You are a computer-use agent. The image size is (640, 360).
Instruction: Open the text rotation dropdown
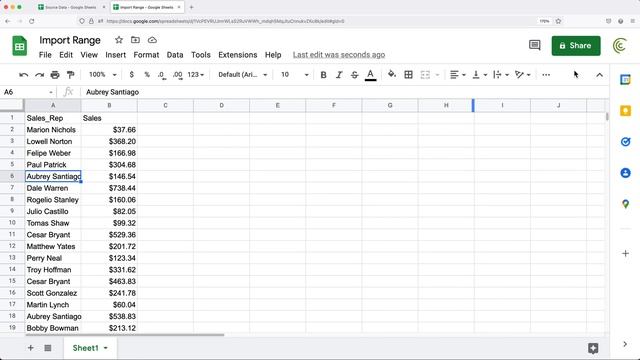coord(522,75)
